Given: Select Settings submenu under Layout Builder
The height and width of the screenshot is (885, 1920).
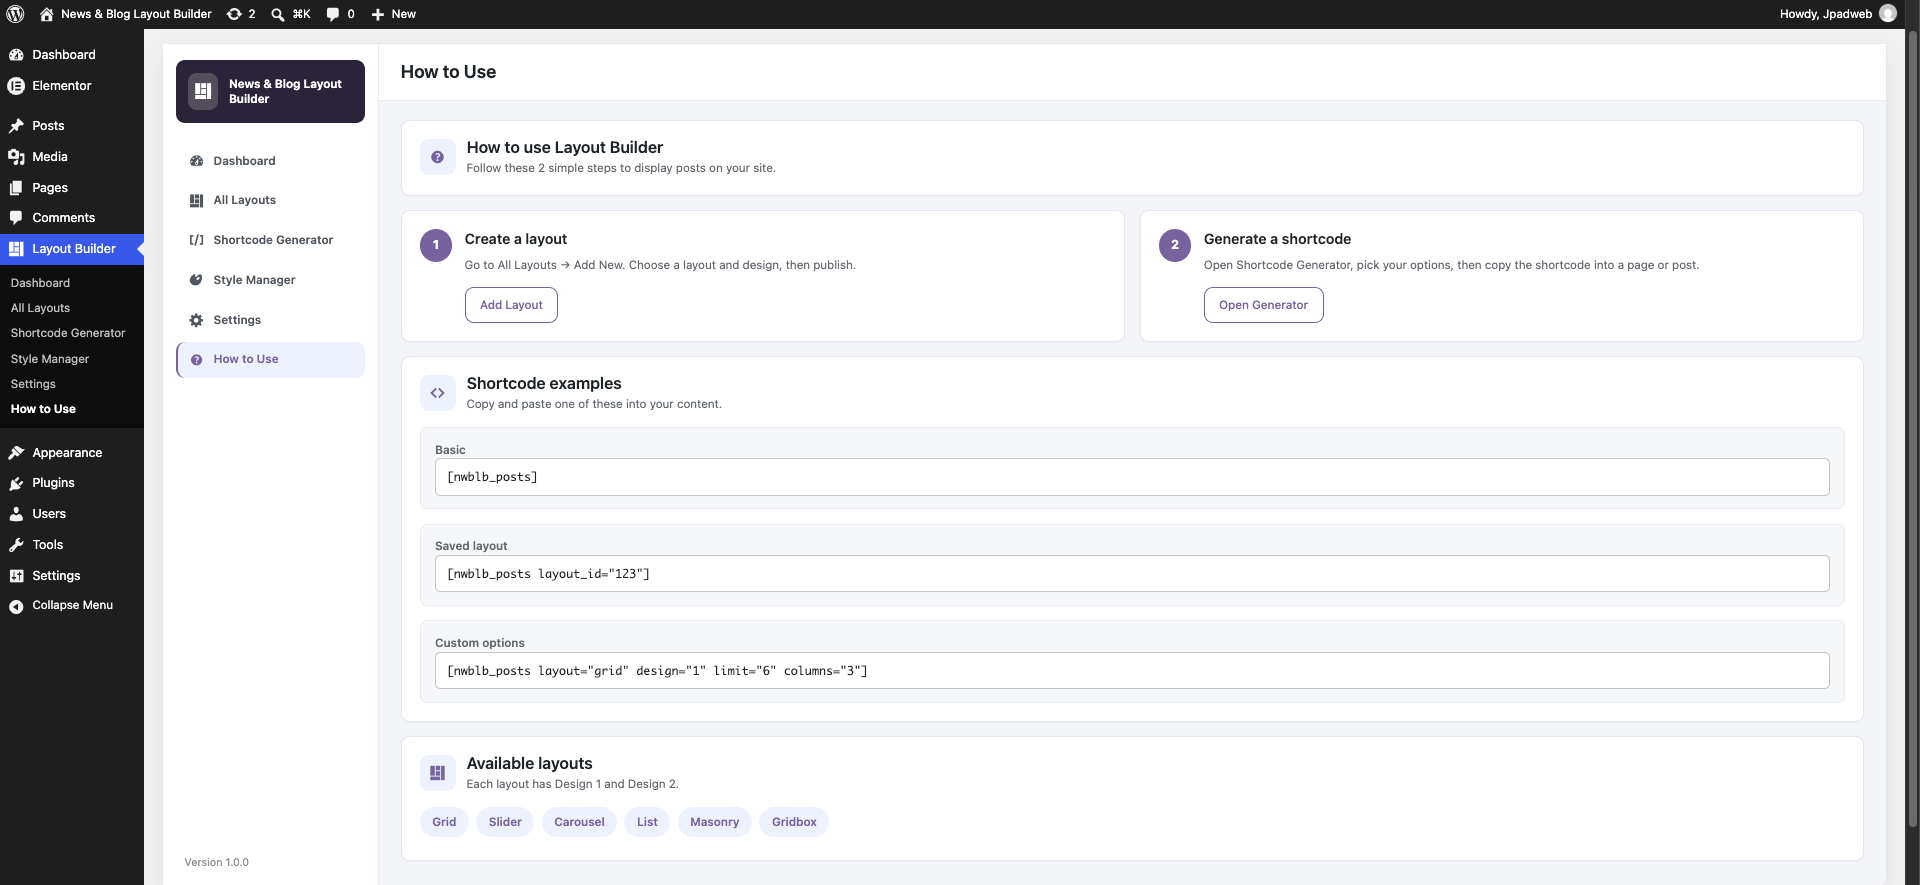Looking at the screenshot, I should [x=33, y=384].
